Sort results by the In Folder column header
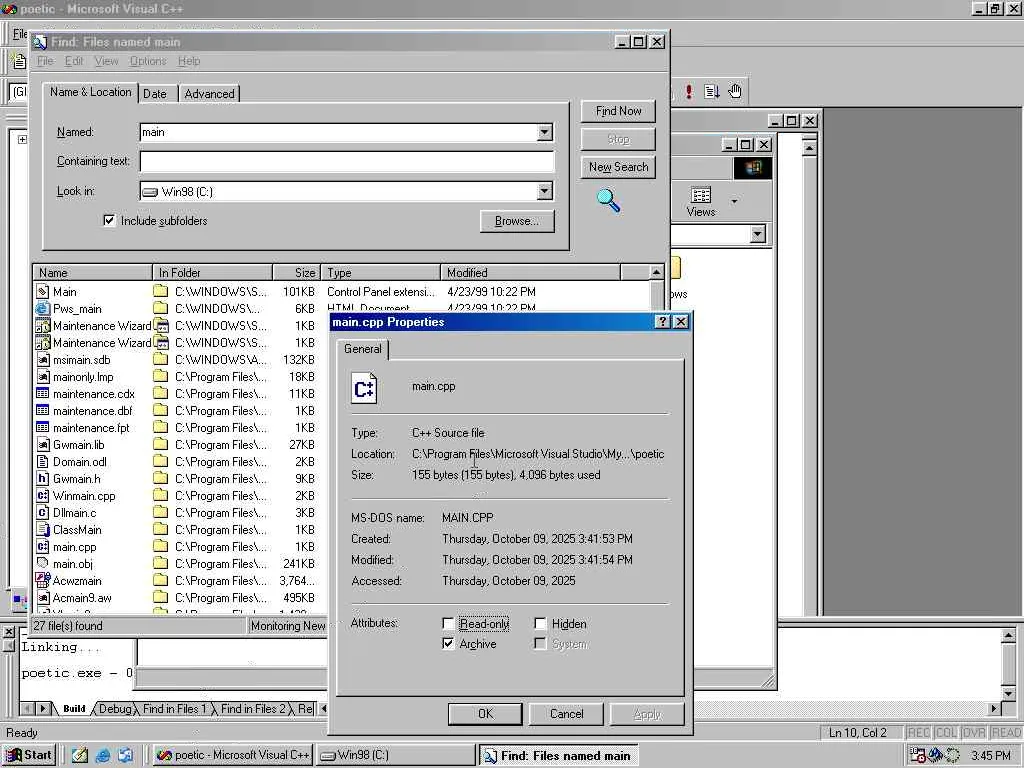The image size is (1024, 768). click(x=212, y=272)
